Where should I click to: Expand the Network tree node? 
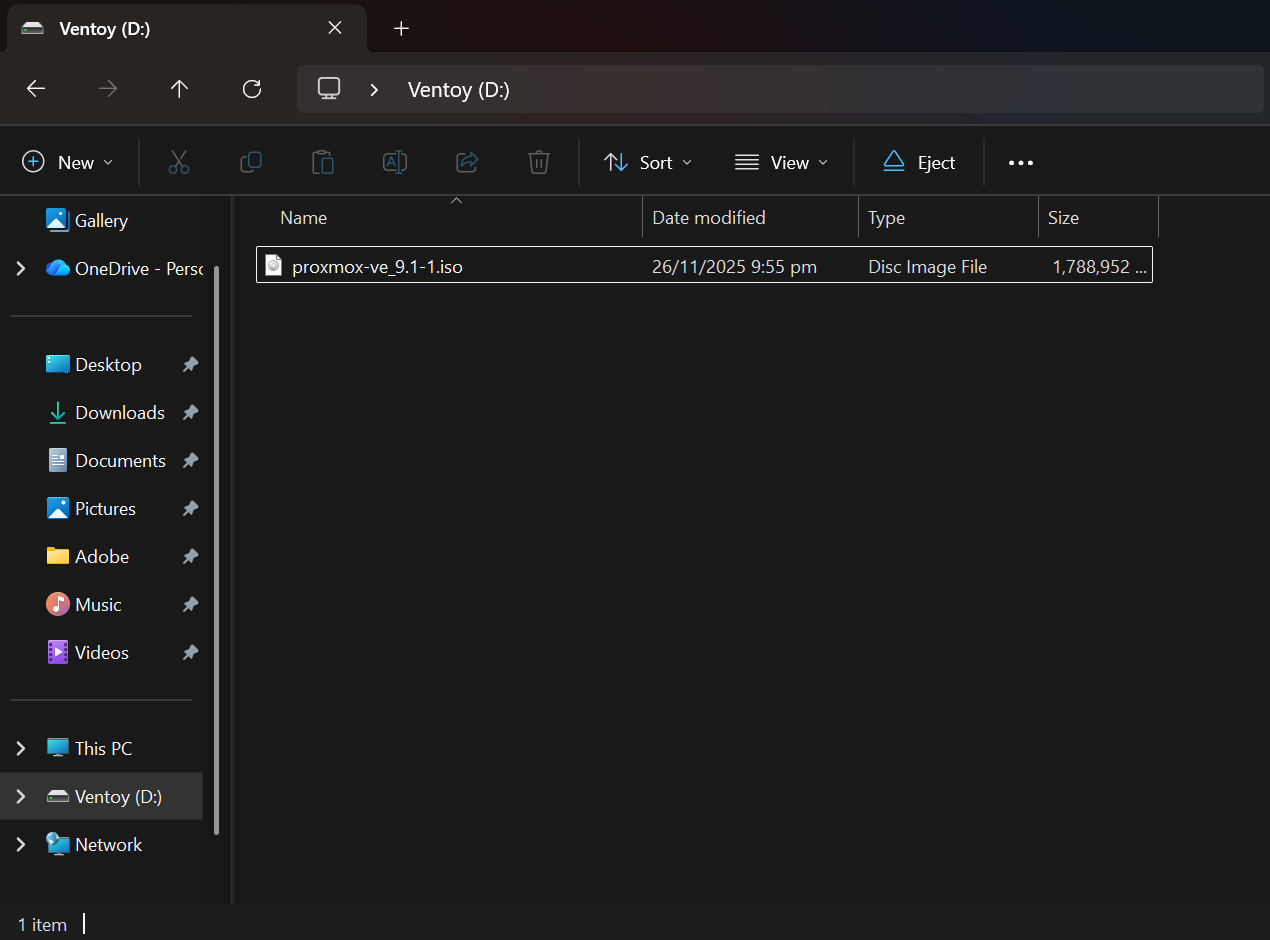pos(21,844)
